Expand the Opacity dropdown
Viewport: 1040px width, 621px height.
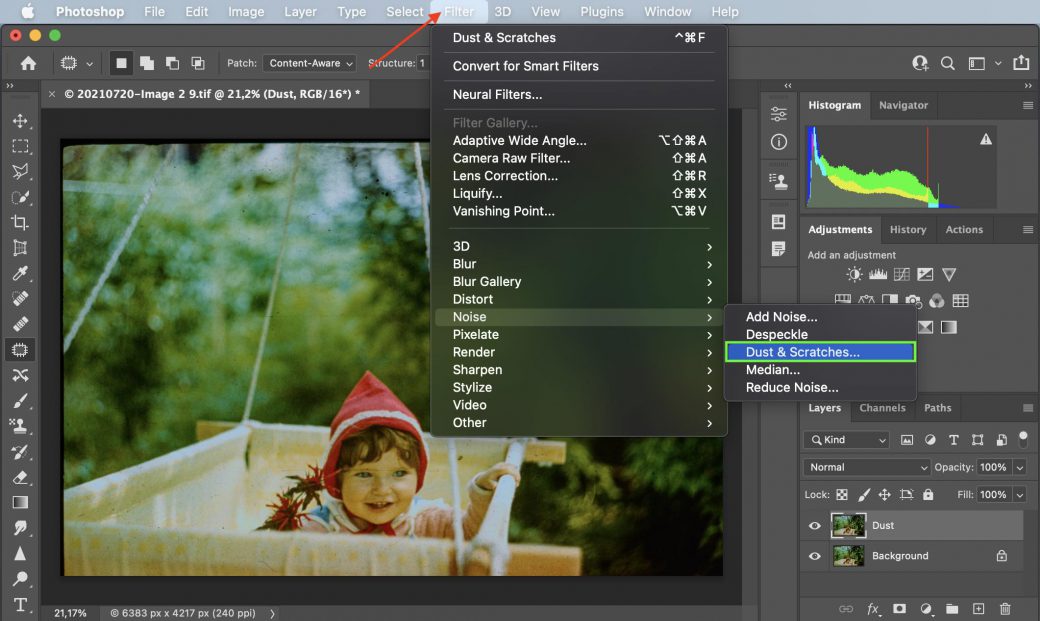1018,467
